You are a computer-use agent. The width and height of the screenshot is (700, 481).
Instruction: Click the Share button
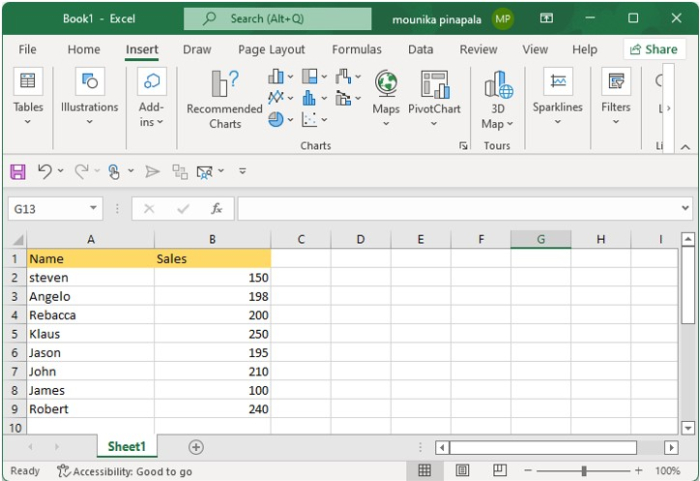coord(653,49)
